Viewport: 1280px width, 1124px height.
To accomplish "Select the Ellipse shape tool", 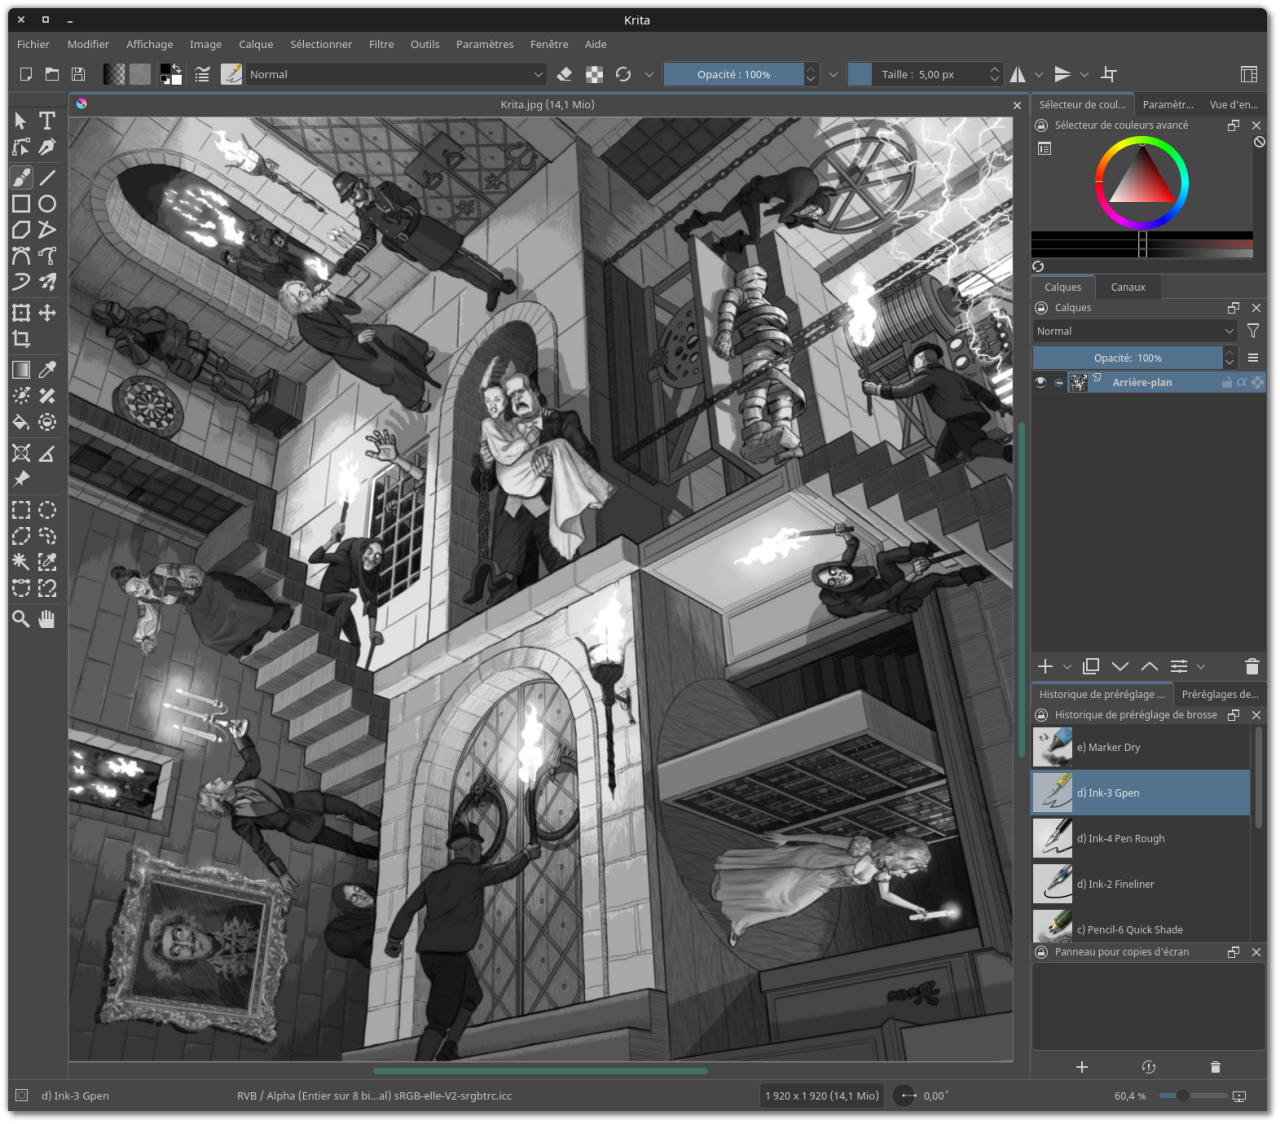I will click(x=47, y=203).
